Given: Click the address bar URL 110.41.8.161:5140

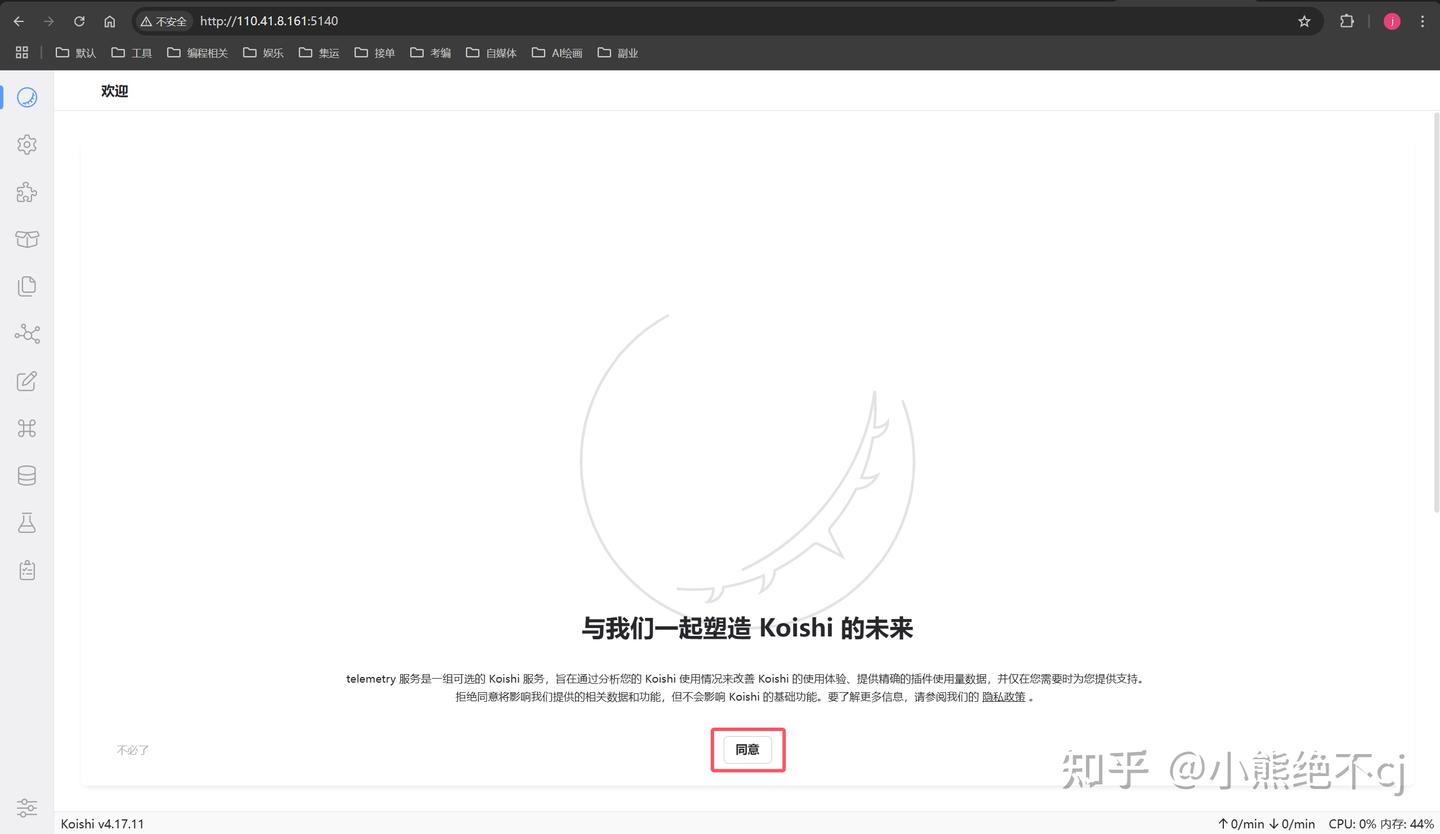Looking at the screenshot, I should [x=269, y=21].
